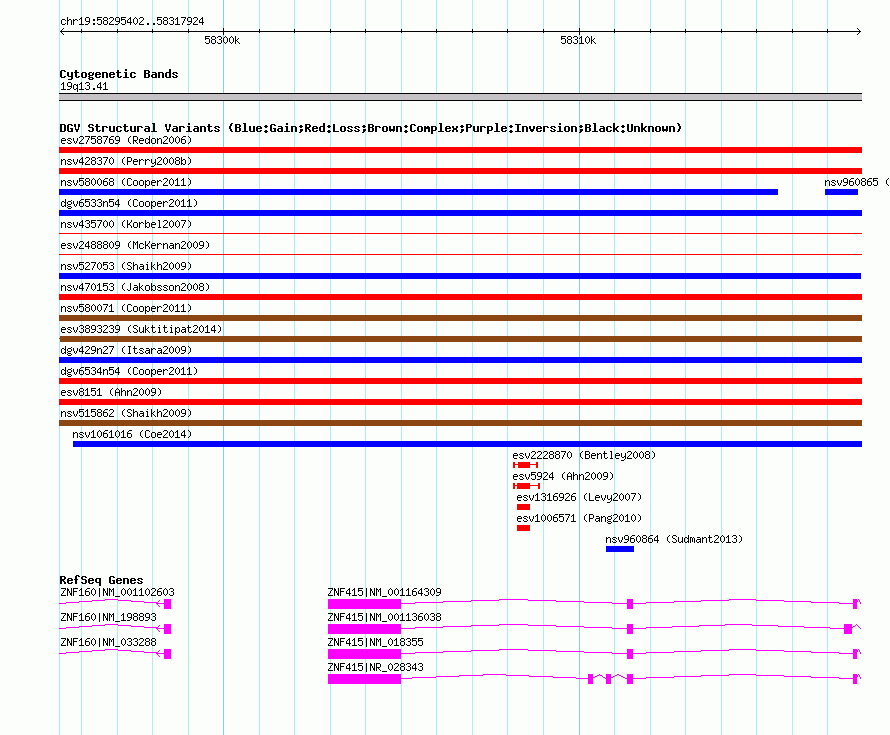This screenshot has height=735, width=890.
Task: Open the nsv1061016 (Coe2014) label
Action: 132,434
